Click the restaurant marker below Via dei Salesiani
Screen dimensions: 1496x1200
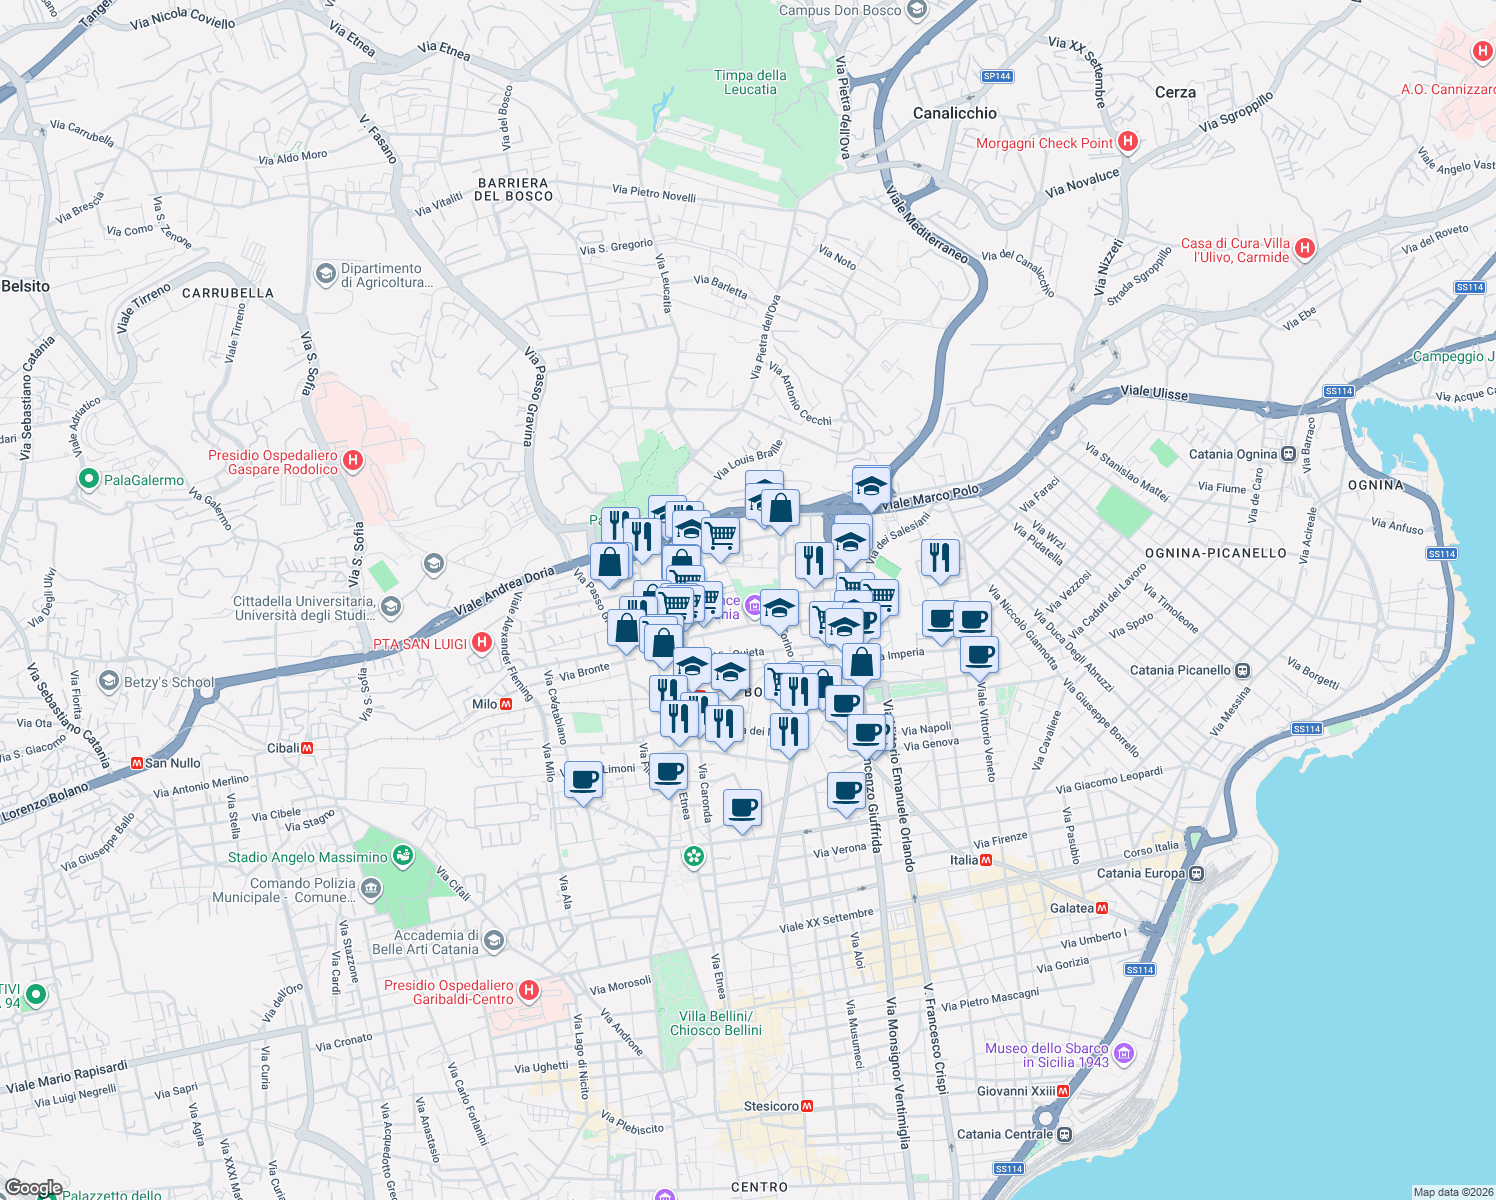pos(940,559)
